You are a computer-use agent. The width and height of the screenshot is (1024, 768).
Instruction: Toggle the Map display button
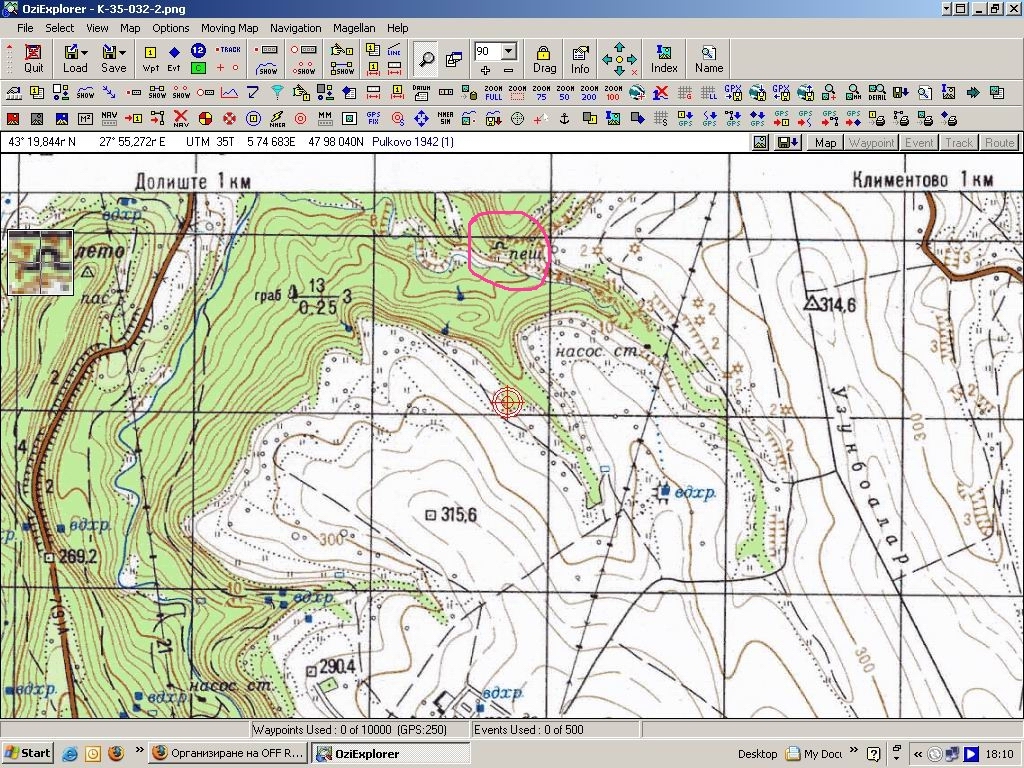point(825,142)
